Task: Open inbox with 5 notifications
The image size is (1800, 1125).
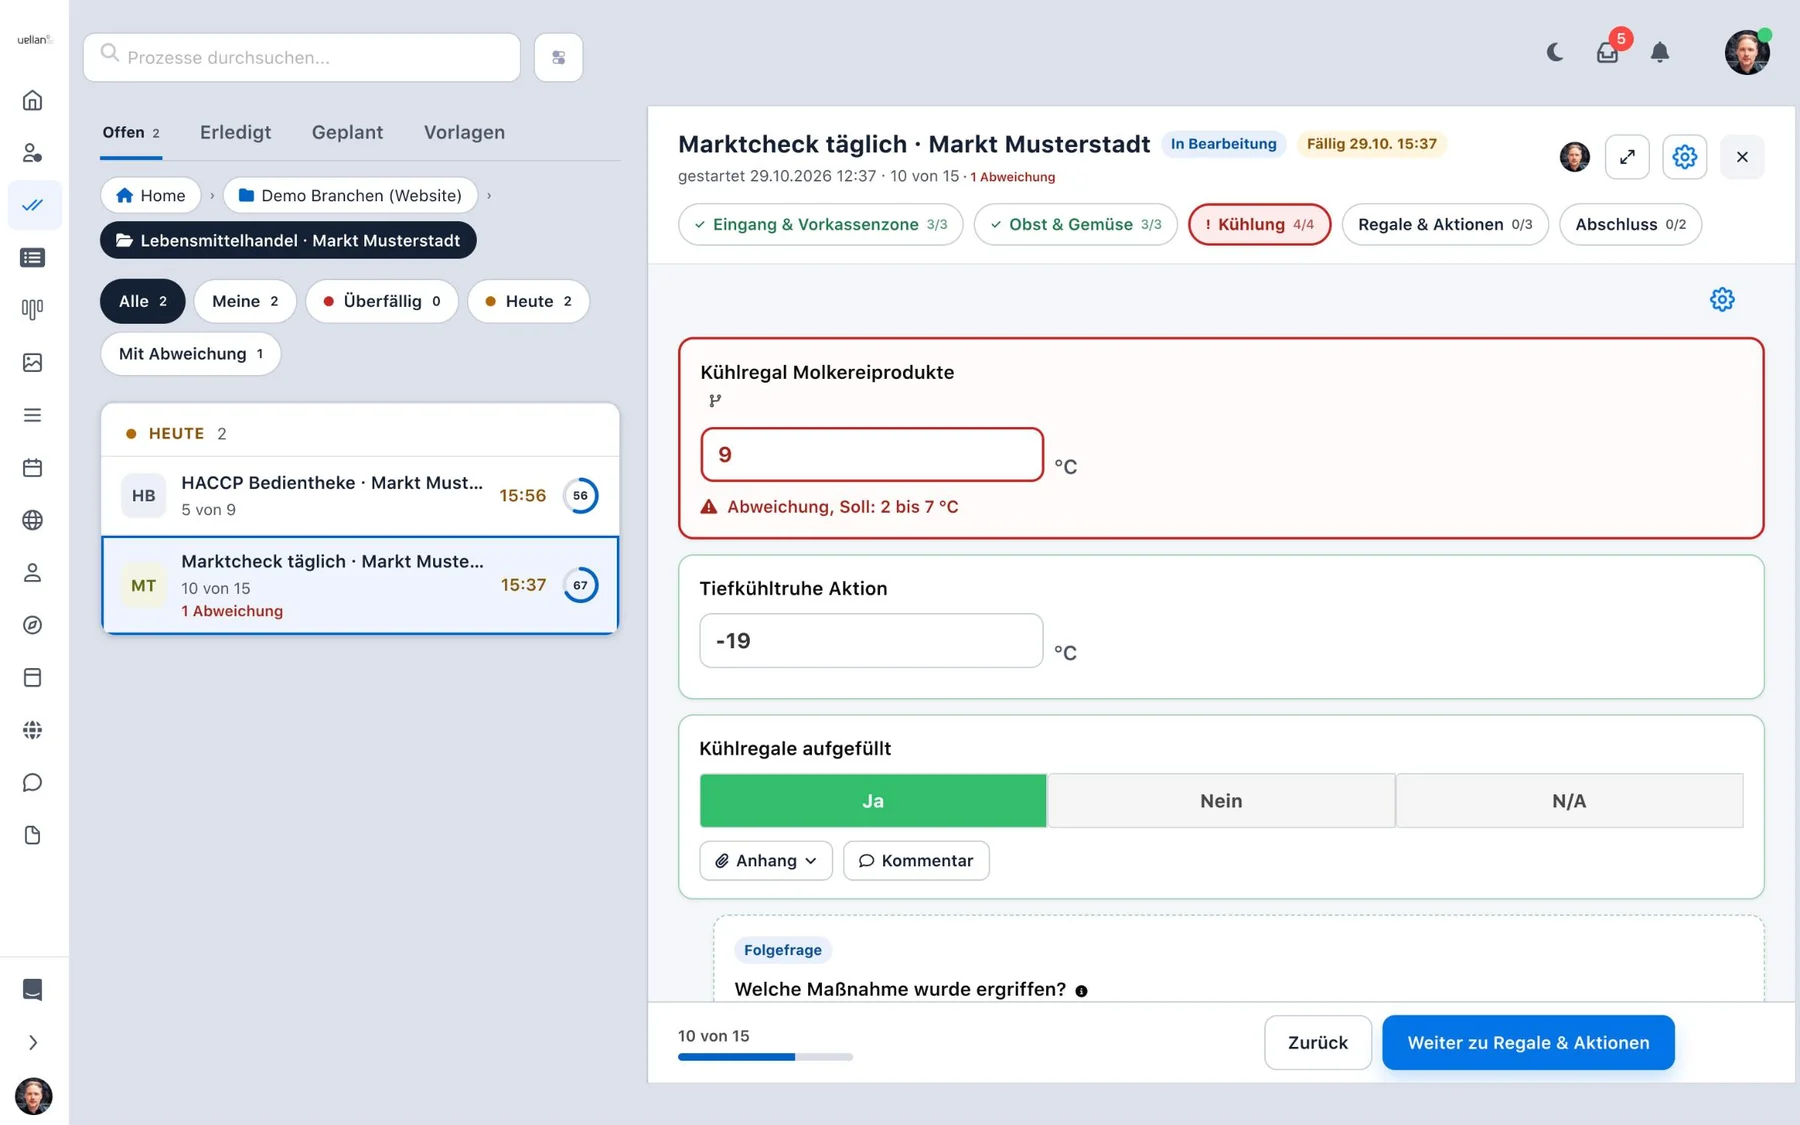Action: (1608, 52)
